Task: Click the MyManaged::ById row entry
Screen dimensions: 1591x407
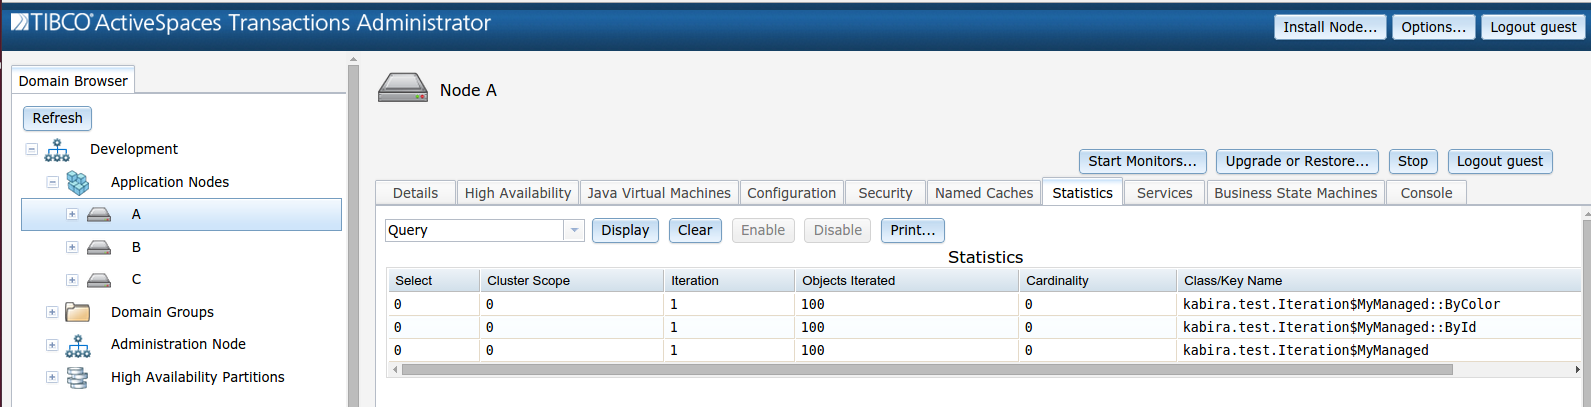Action: [x=1329, y=327]
